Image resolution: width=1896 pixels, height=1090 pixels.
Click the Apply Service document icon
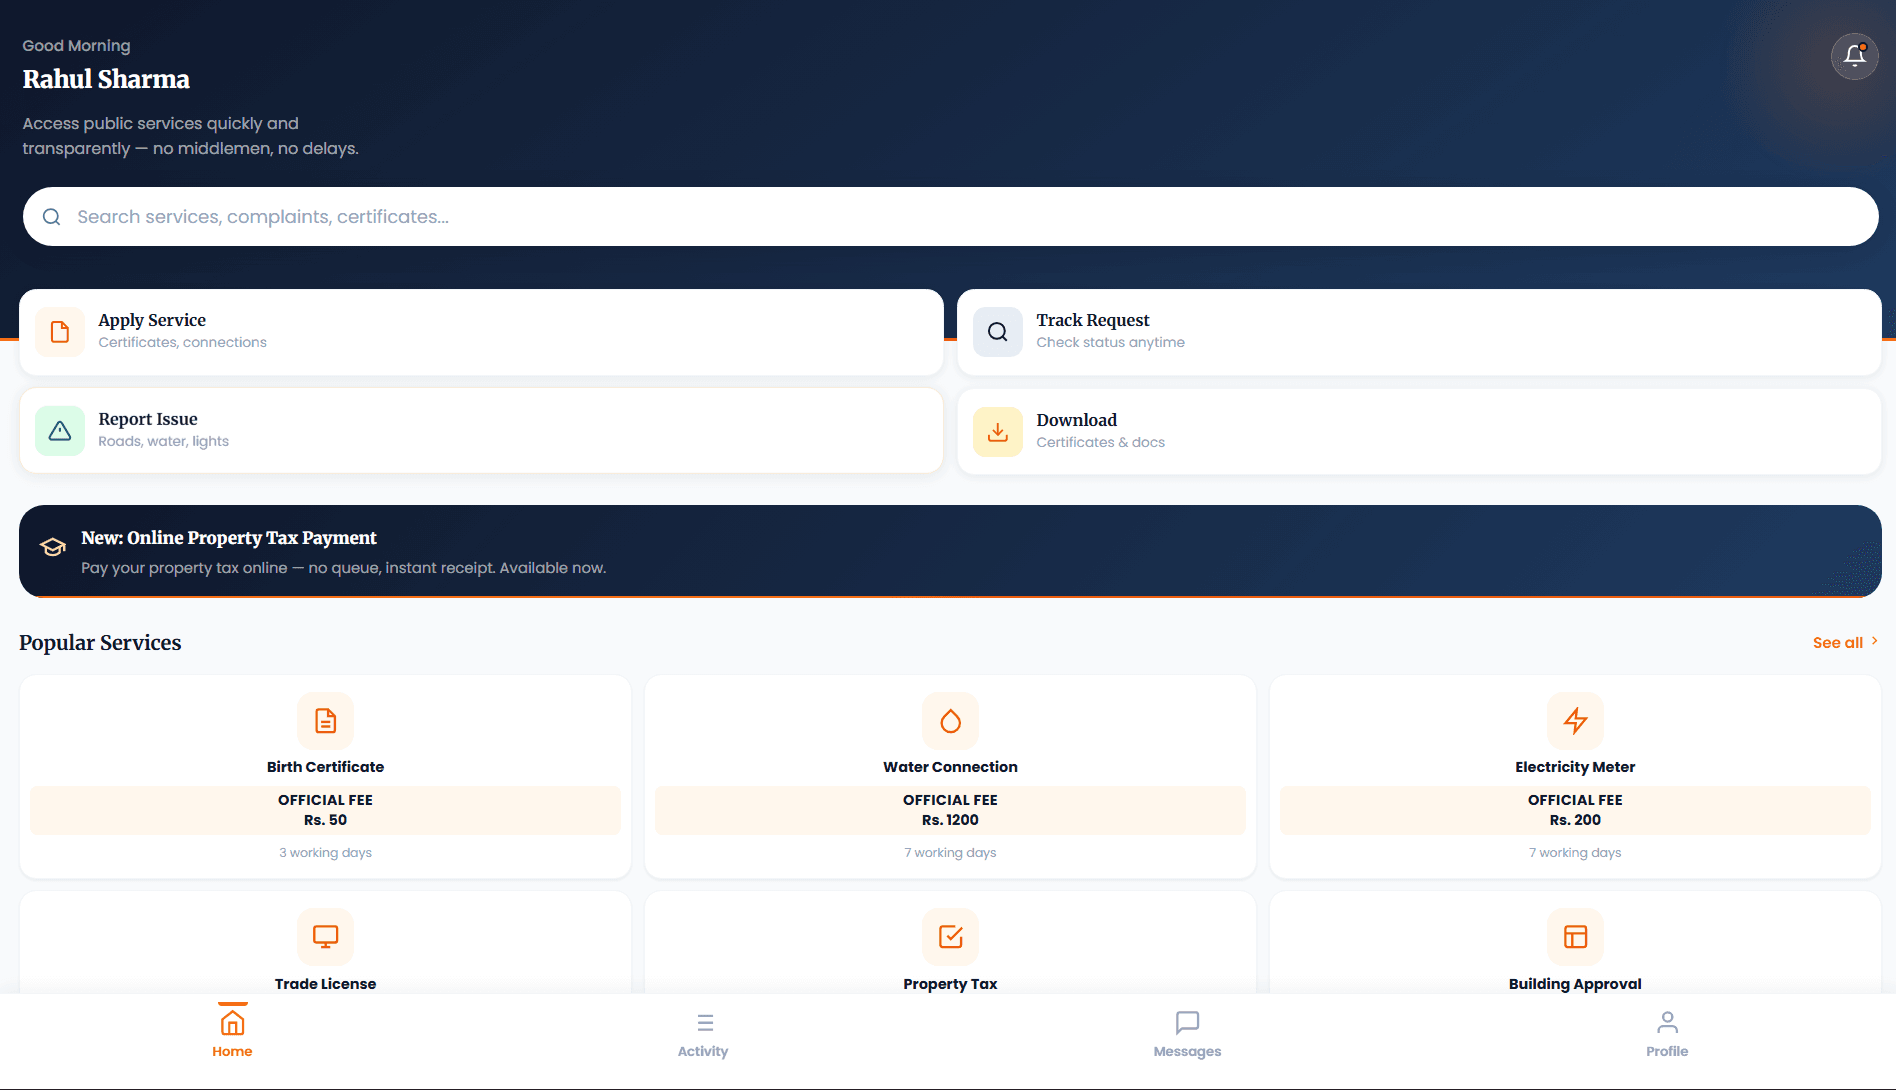point(60,332)
